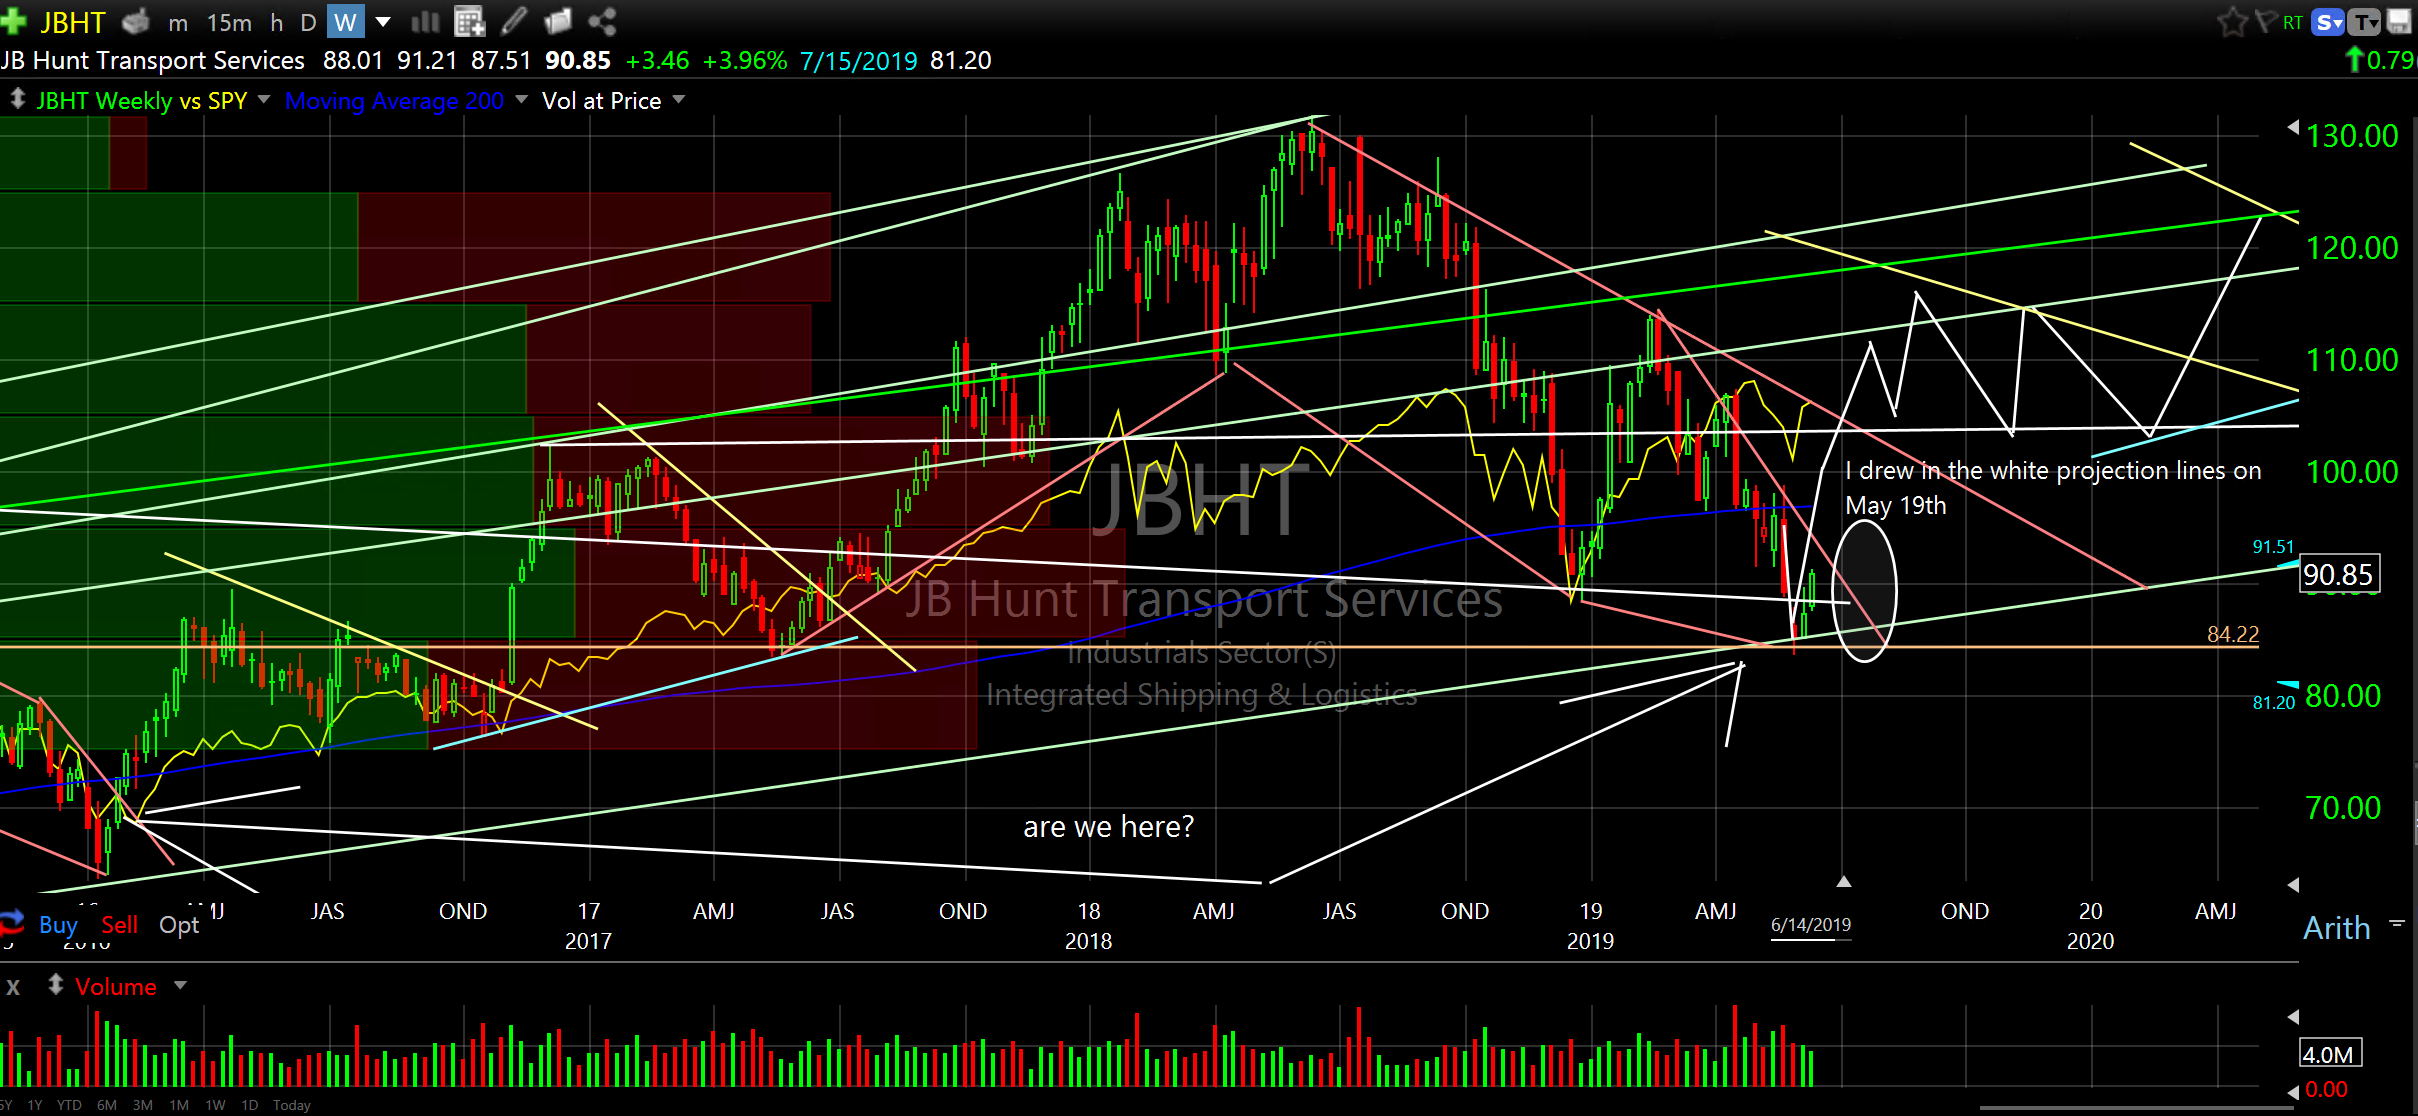Screen dimensions: 2418x1116
Task: Toggle Arith price scale mode
Action: click(x=2336, y=928)
